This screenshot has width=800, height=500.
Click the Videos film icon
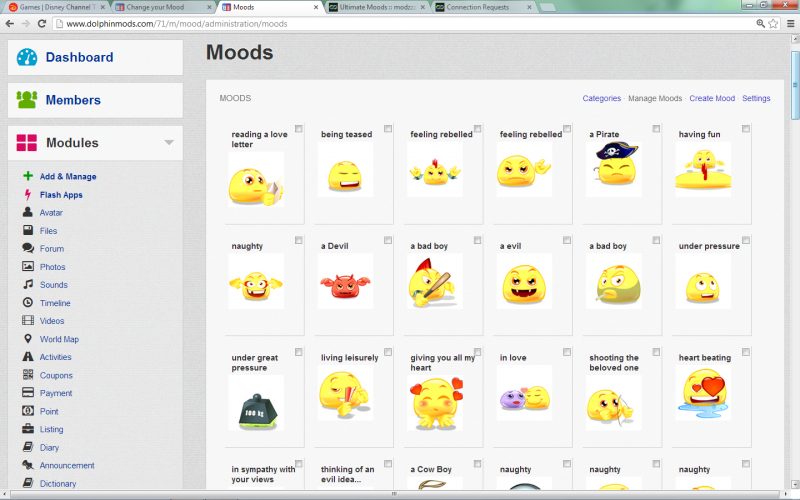tap(28, 320)
